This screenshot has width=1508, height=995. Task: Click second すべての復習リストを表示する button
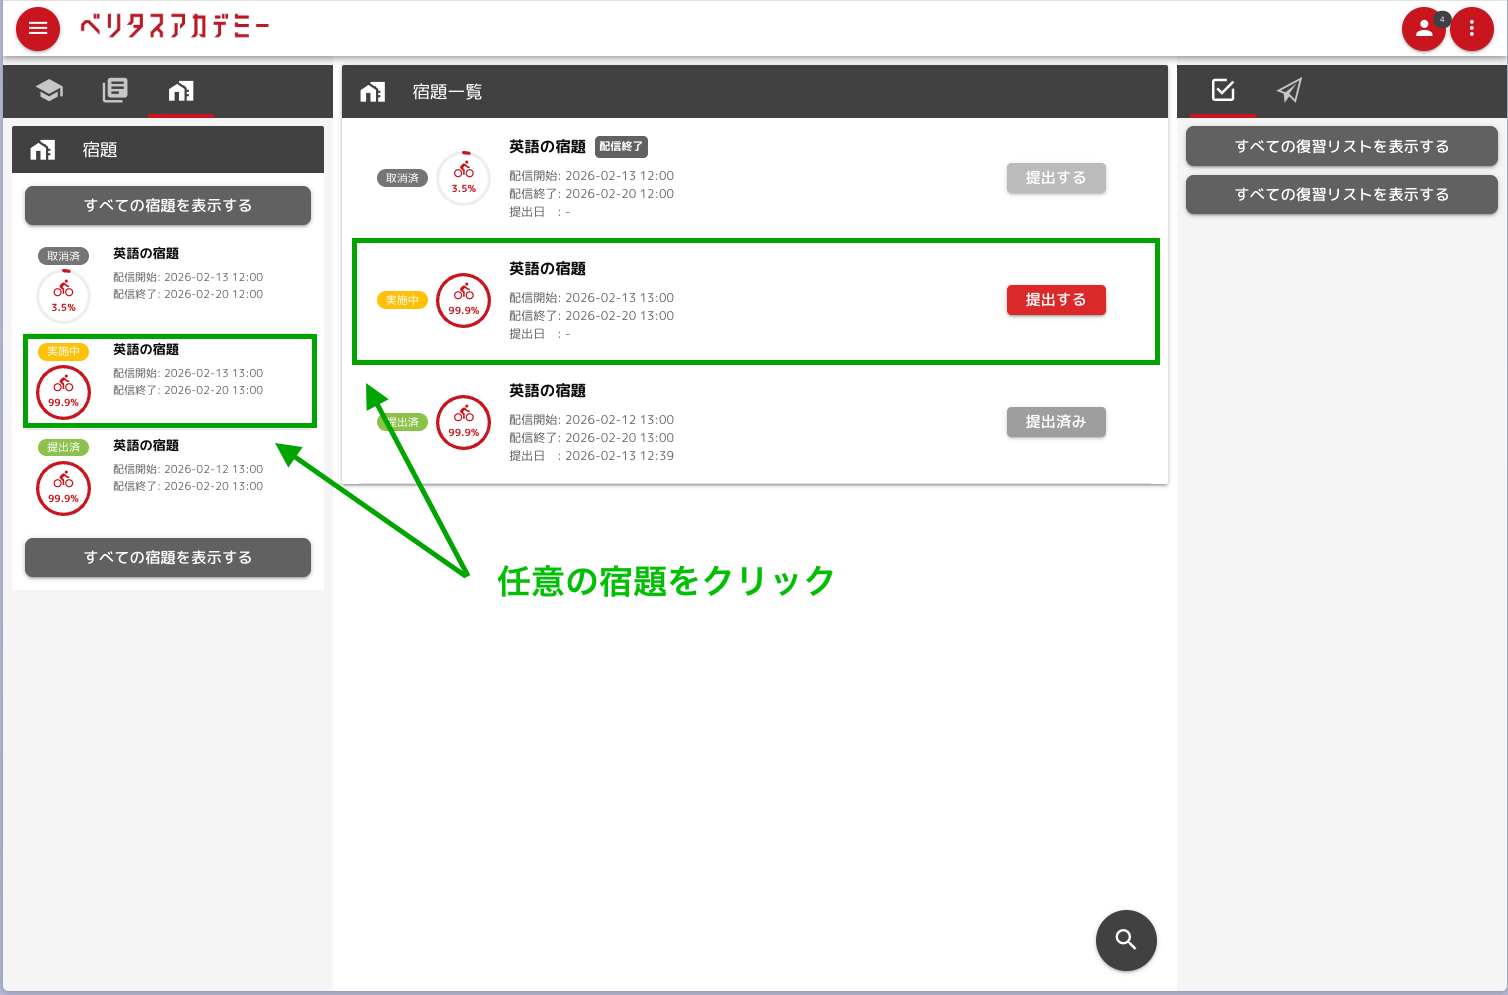tap(1341, 194)
